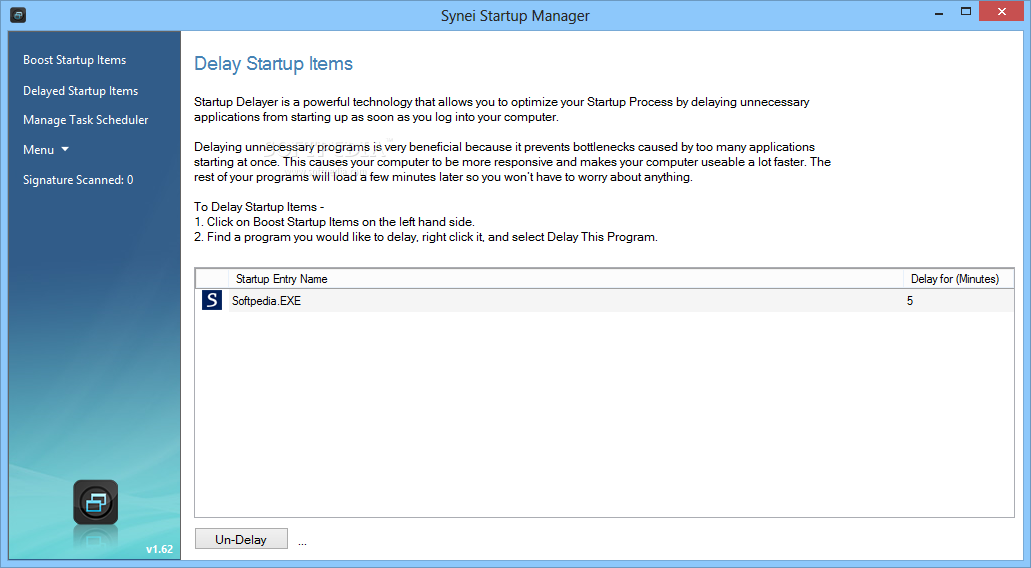The height and width of the screenshot is (568, 1031).
Task: Open Delayed Startup Items section
Action: (80, 91)
